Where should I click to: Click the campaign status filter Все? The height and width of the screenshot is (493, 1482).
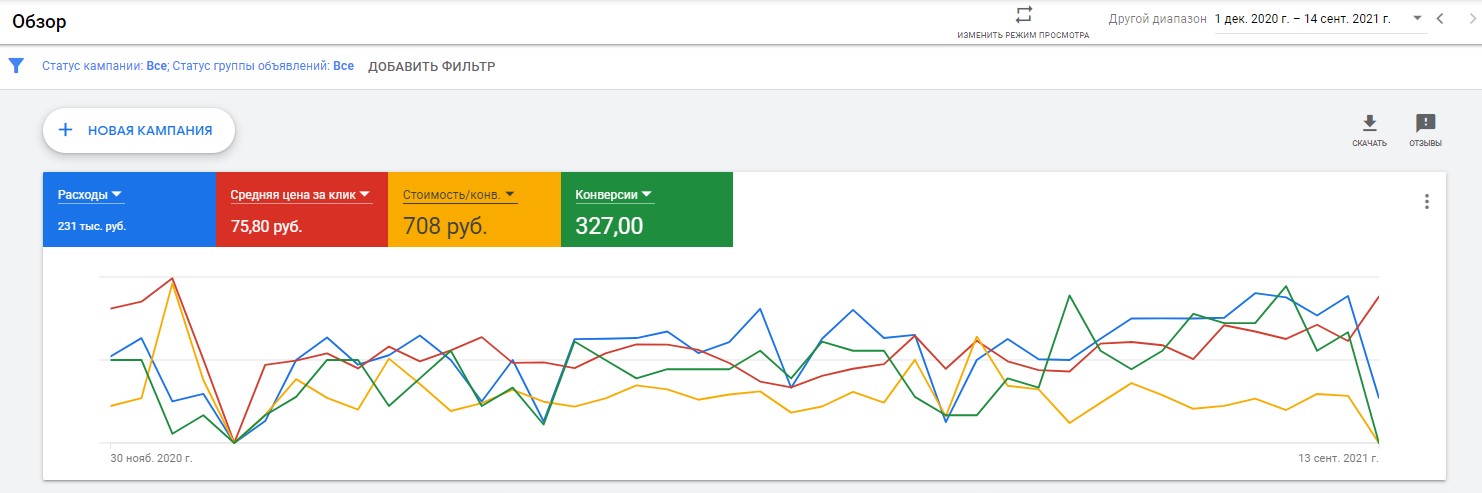pos(156,67)
